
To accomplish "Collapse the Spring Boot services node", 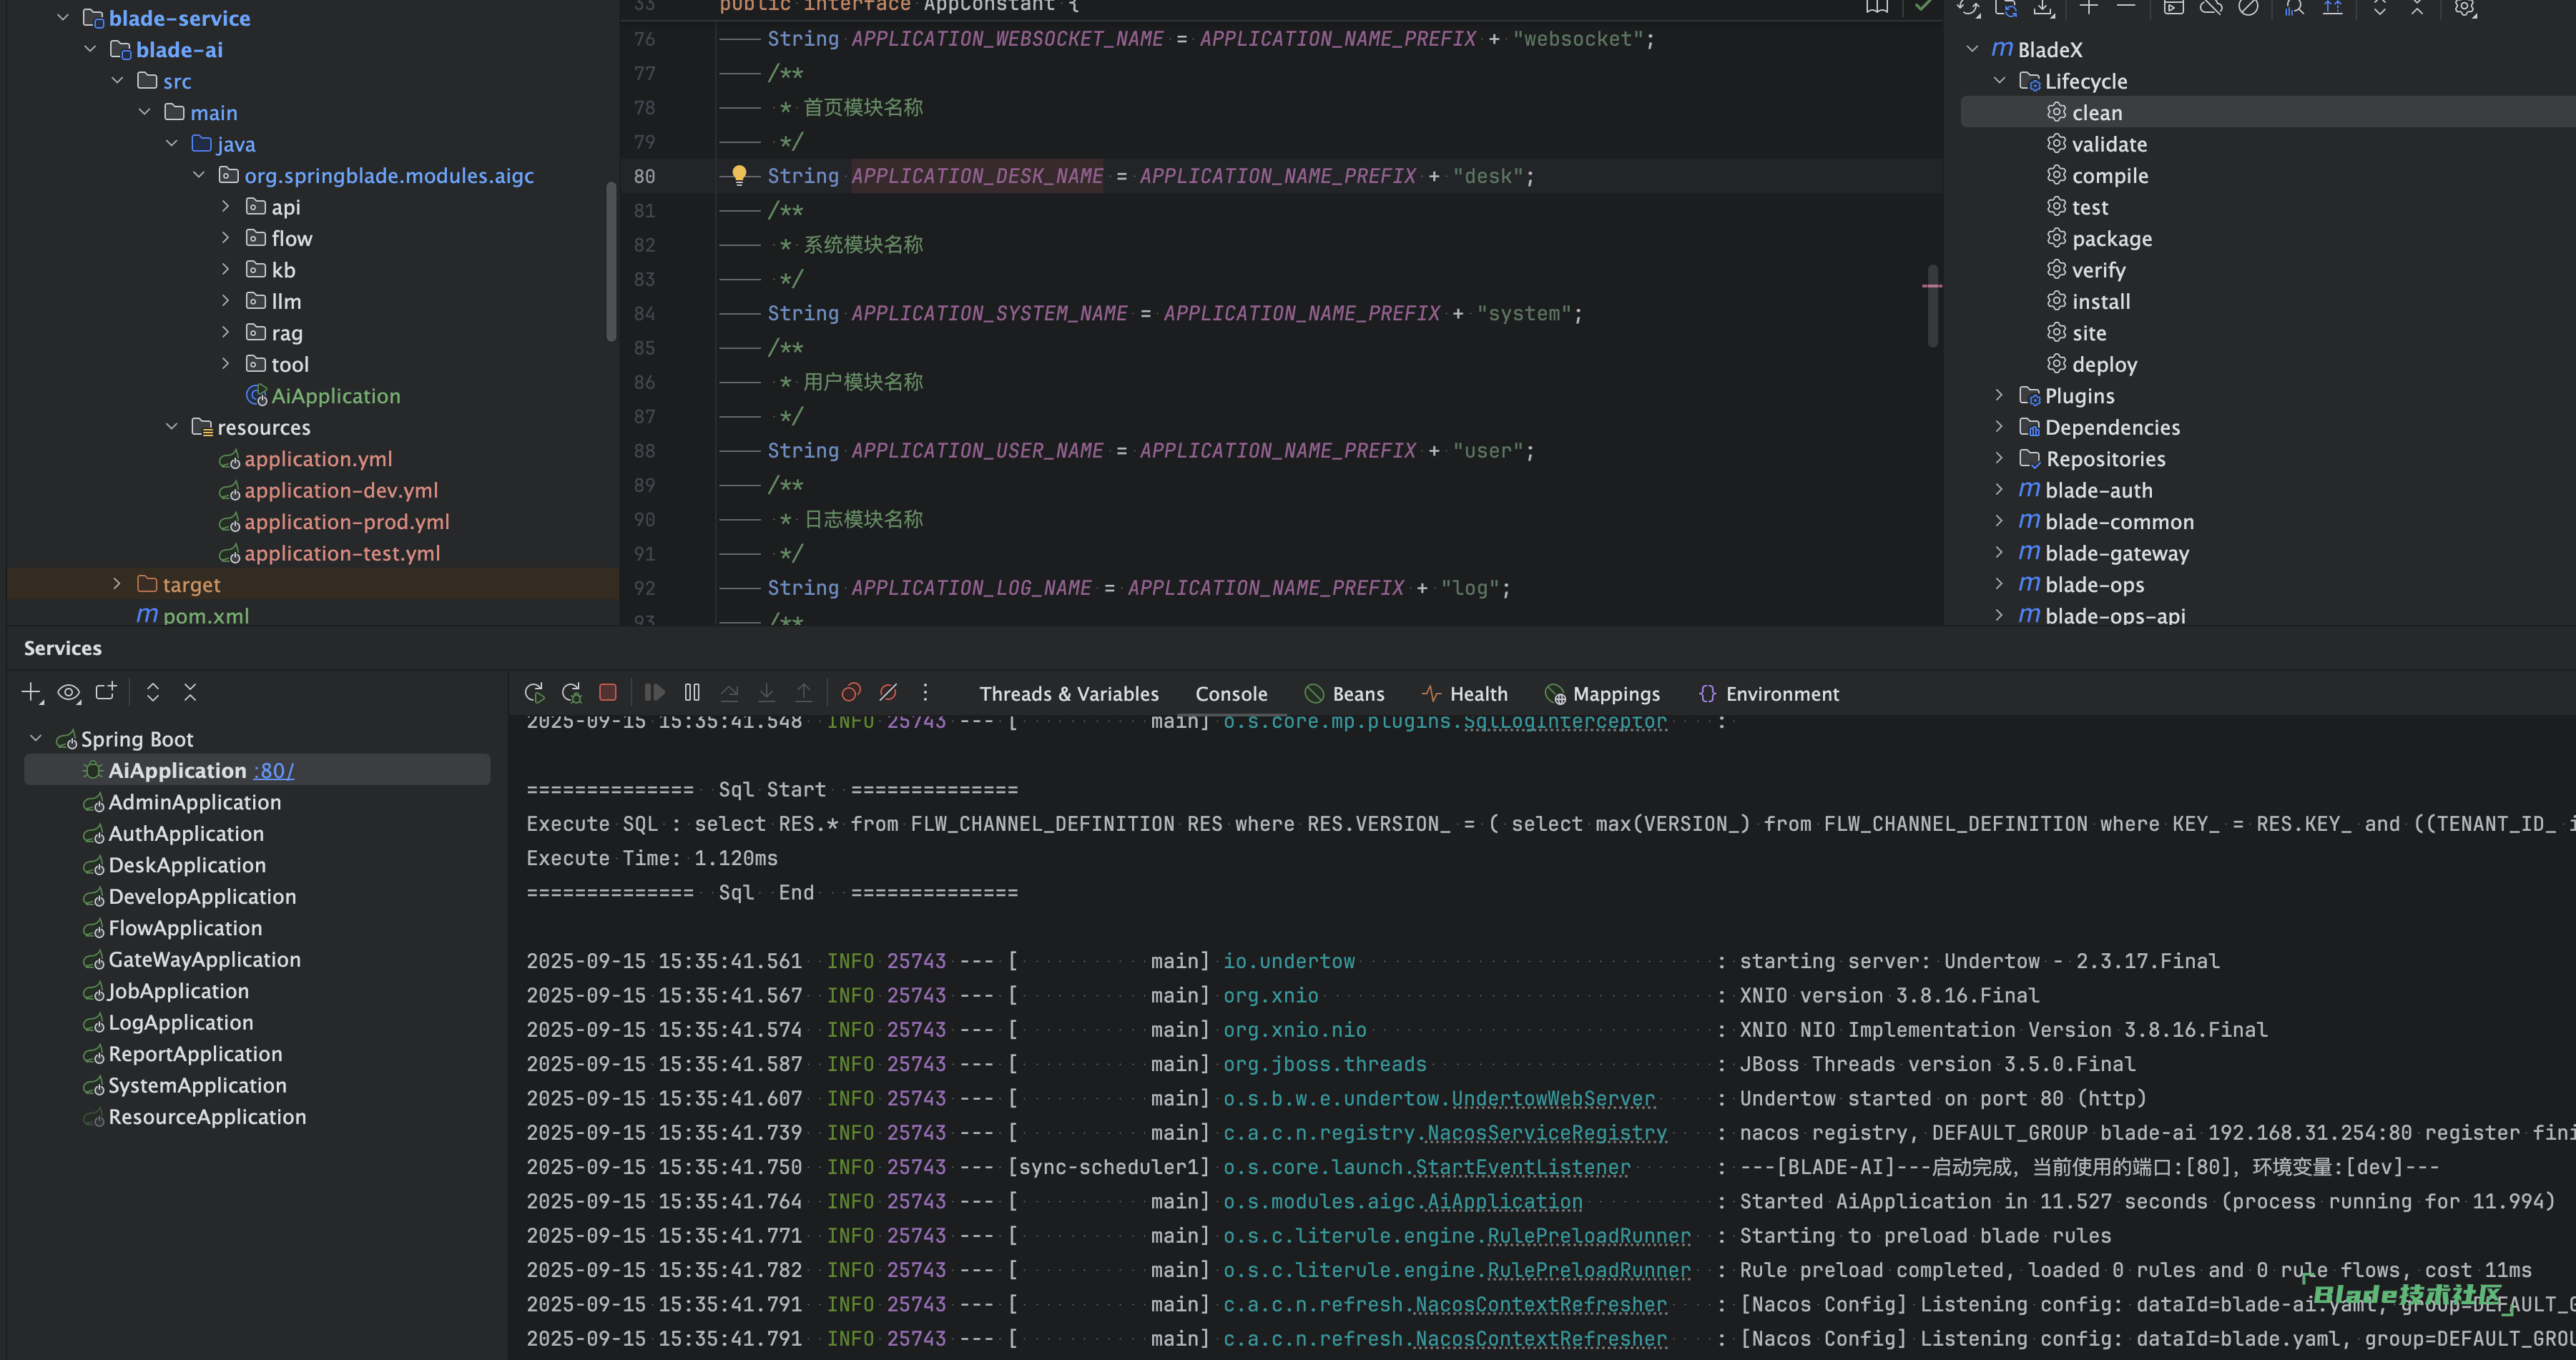I will click(36, 738).
